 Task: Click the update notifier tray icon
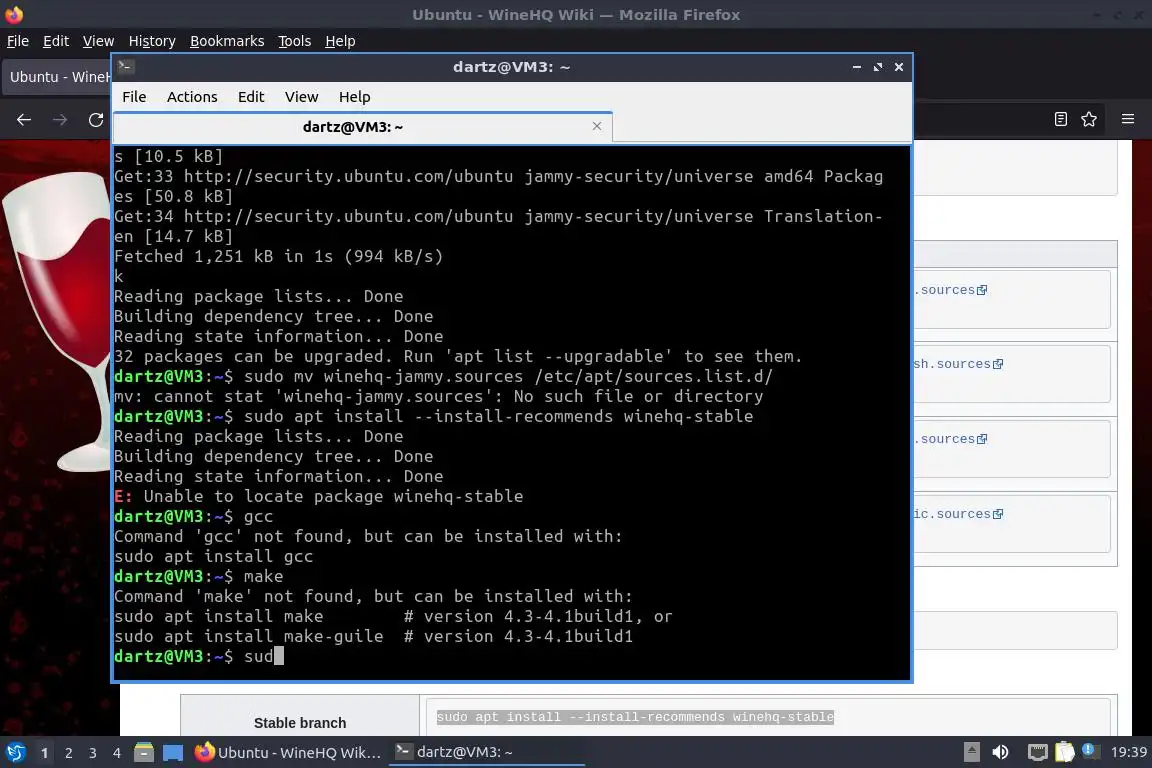coord(1090,751)
